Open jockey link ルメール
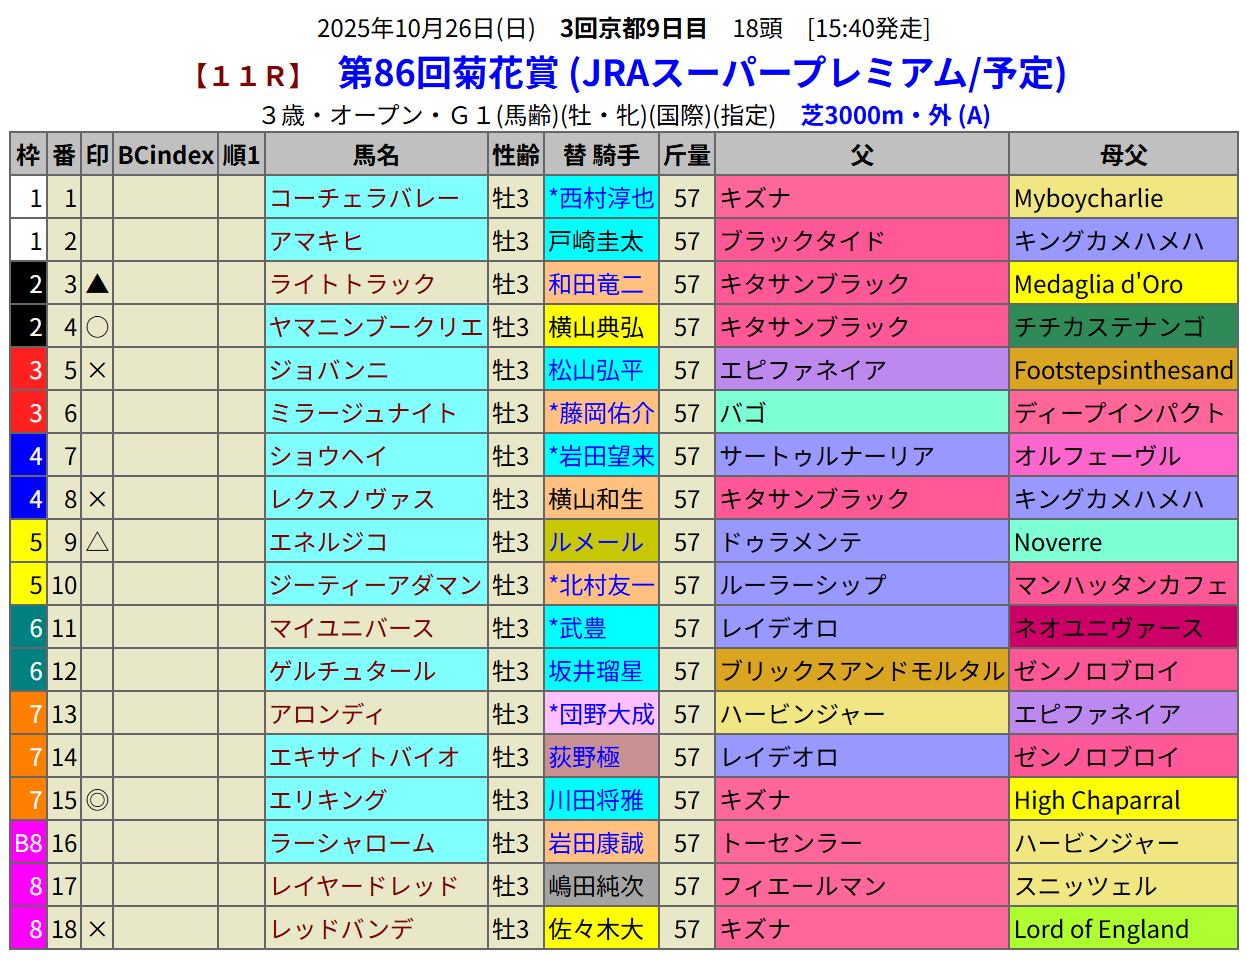The width and height of the screenshot is (1247, 961). (596, 542)
